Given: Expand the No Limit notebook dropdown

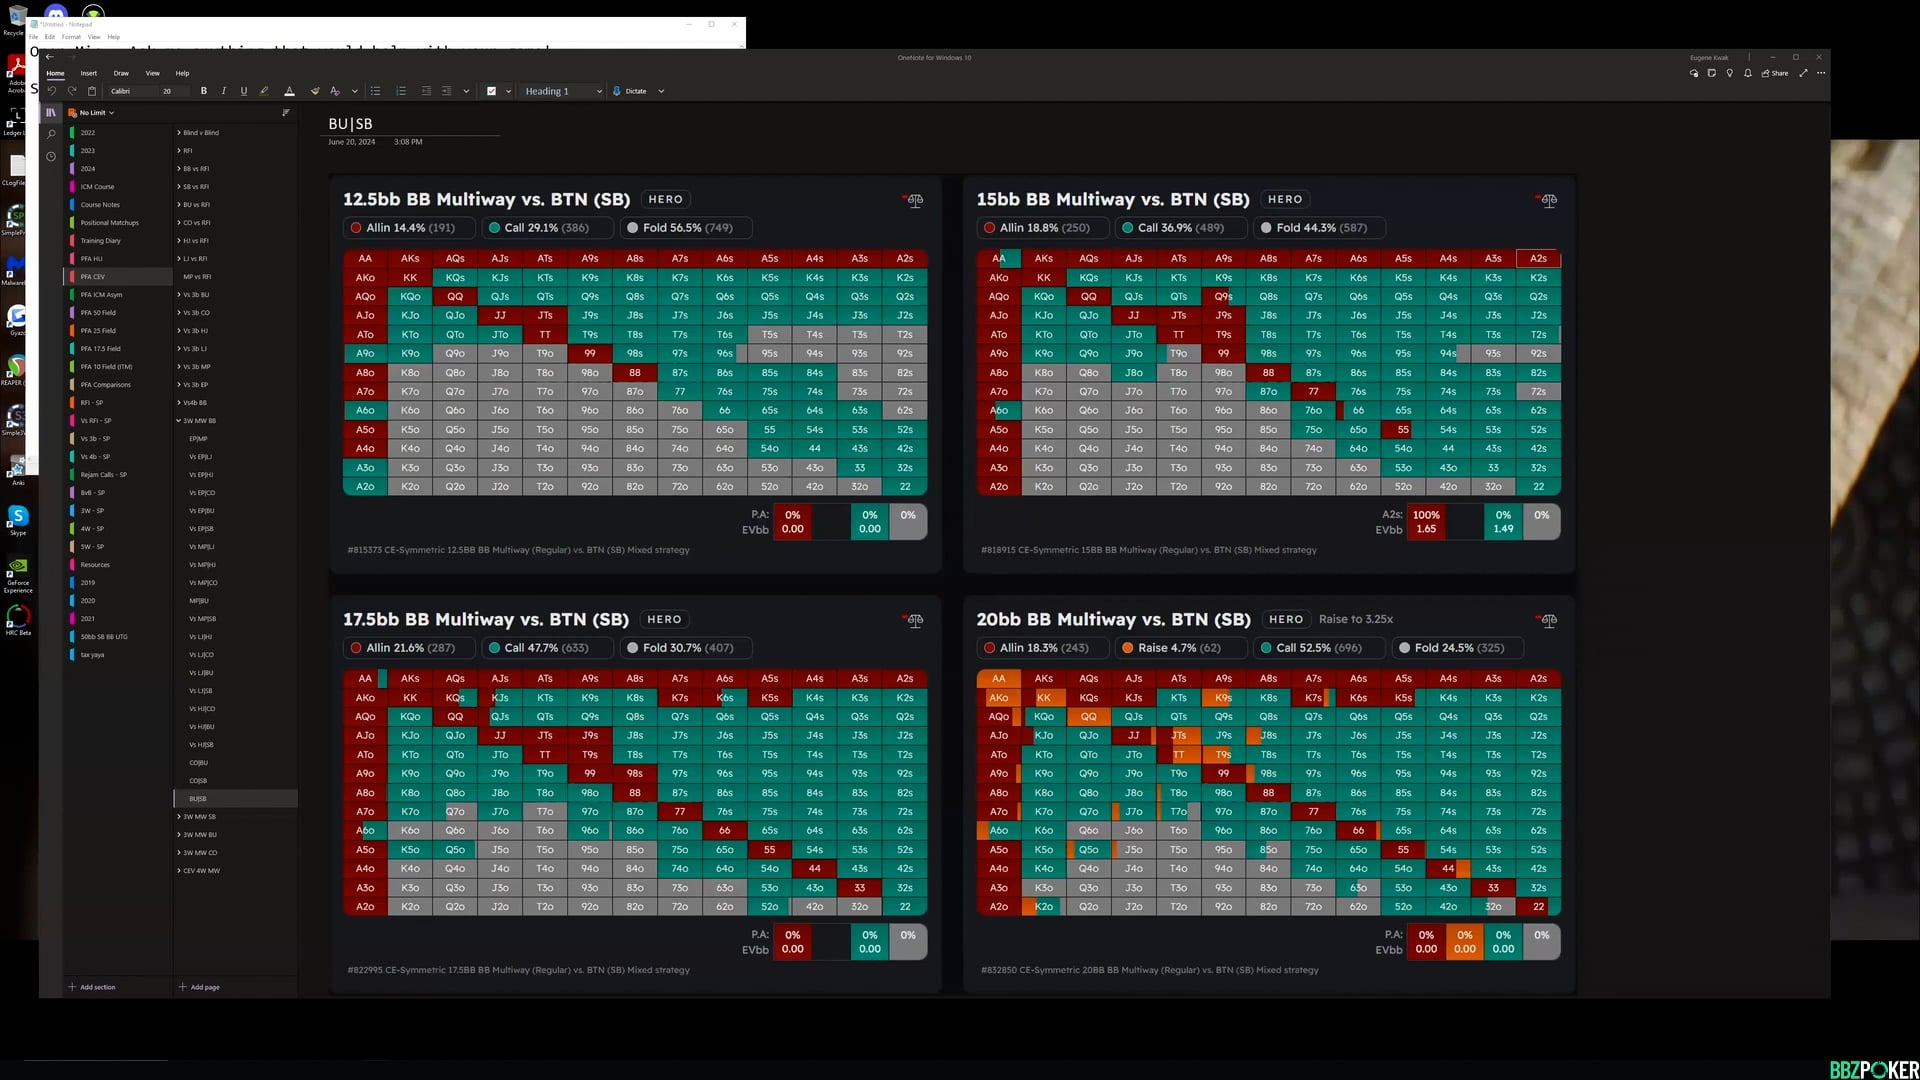Looking at the screenshot, I should (97, 113).
